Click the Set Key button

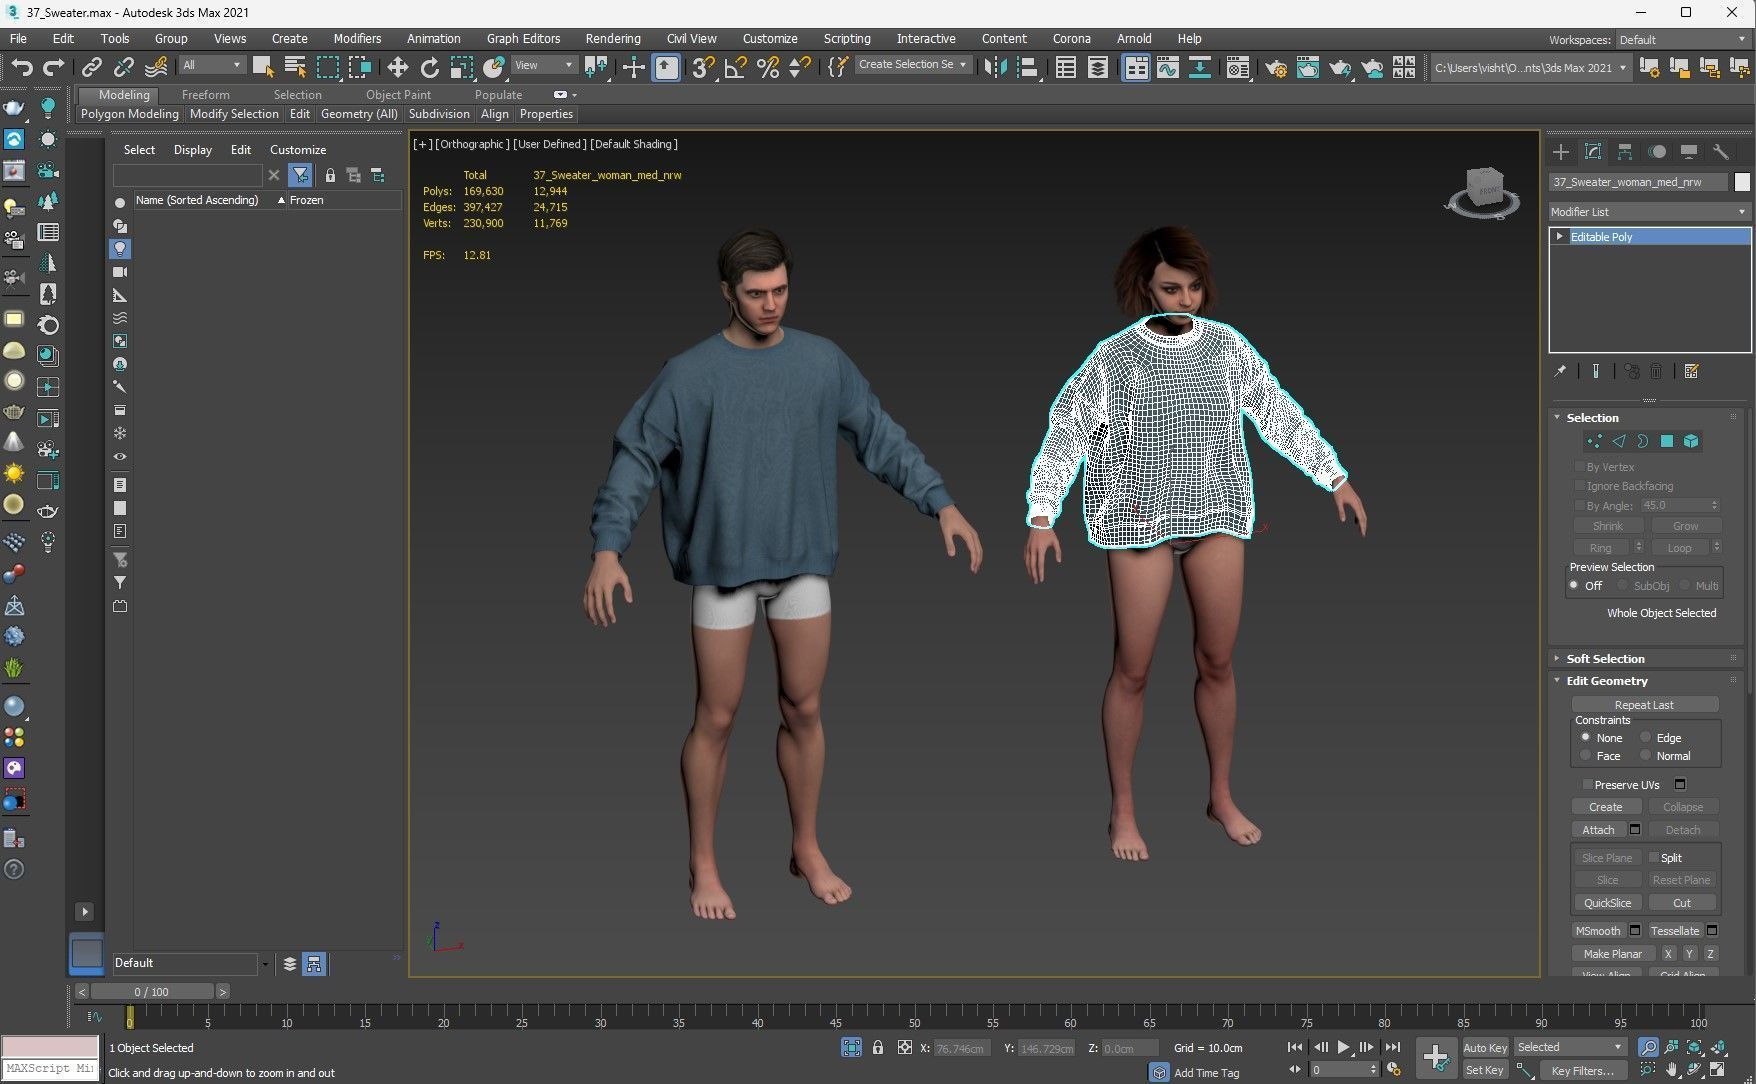pyautogui.click(x=1485, y=1070)
